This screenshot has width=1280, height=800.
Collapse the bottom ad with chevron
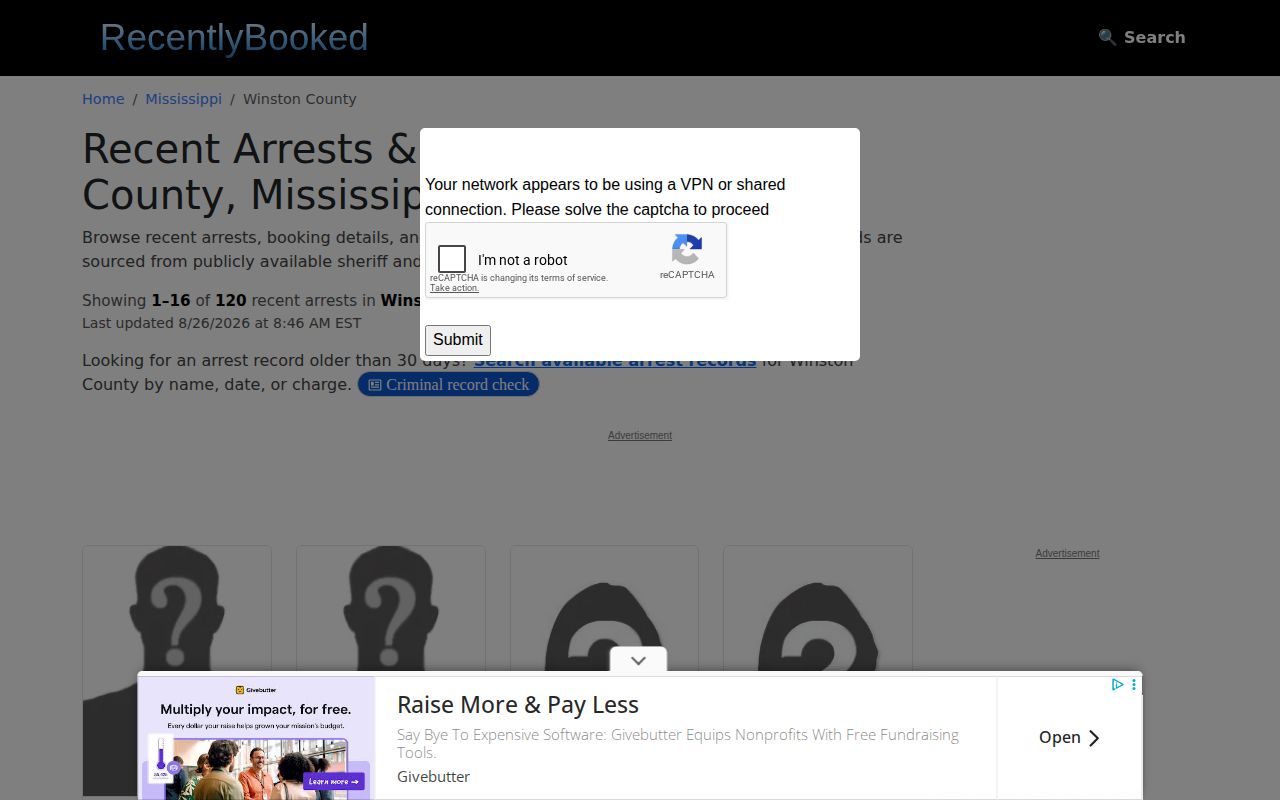tap(639, 660)
